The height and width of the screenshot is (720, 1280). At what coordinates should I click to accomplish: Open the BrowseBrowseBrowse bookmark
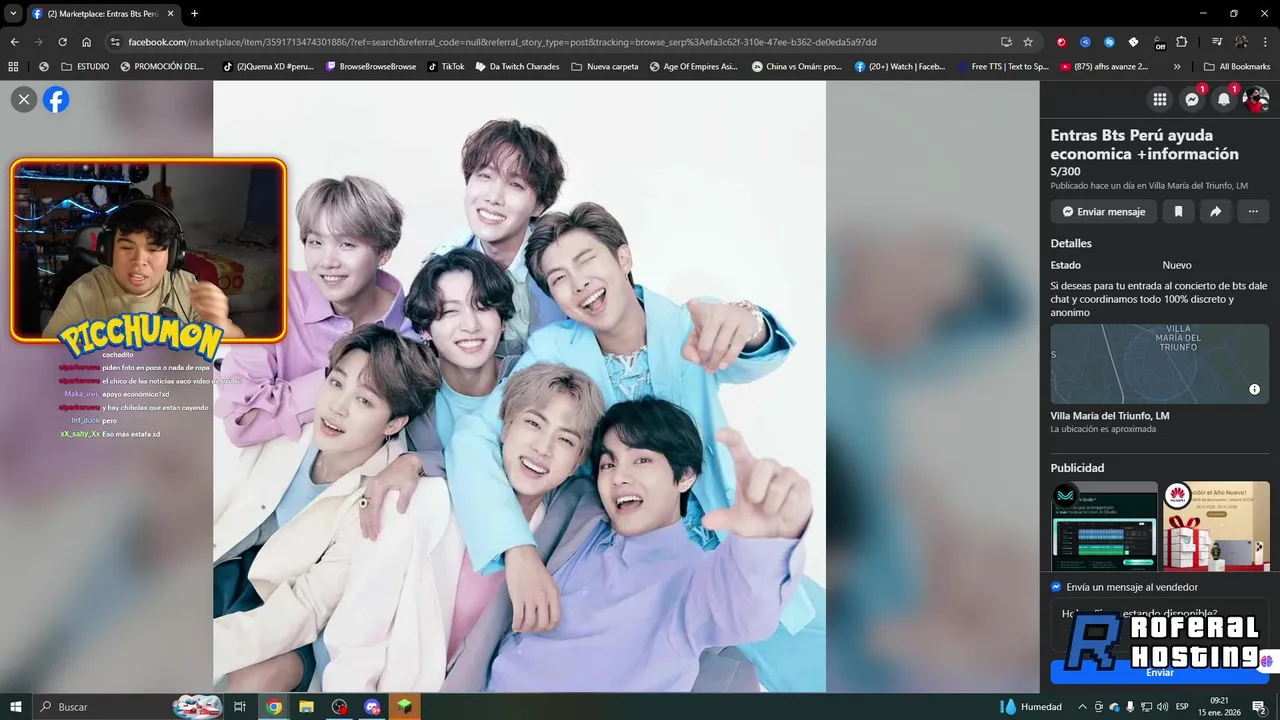(371, 67)
